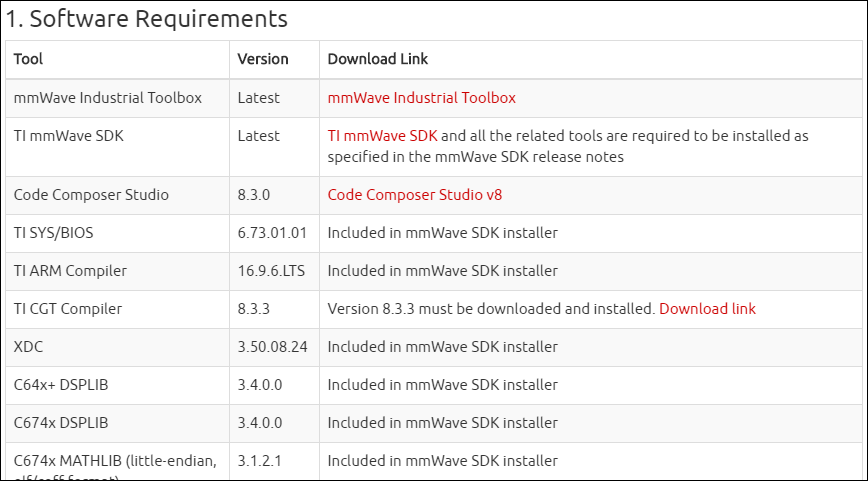Screen dimensions: 868x481
Task: Select the 3.50.08.24 version cell
Action: tap(274, 347)
